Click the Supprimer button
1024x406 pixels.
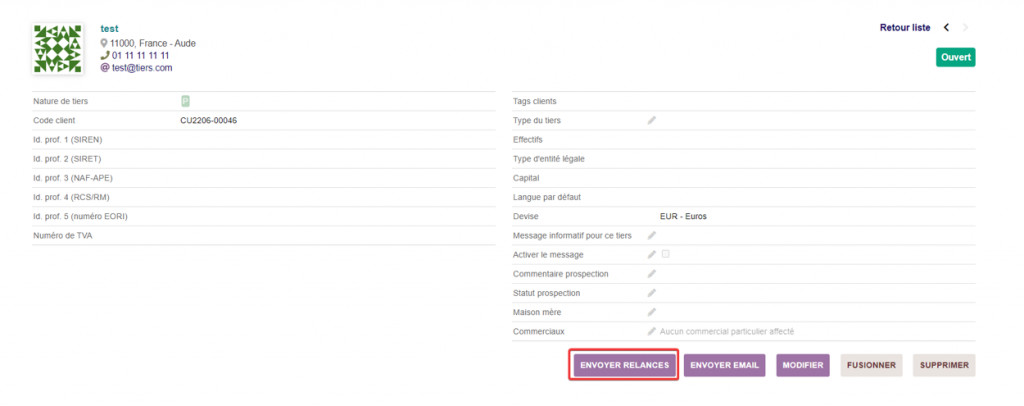(944, 365)
